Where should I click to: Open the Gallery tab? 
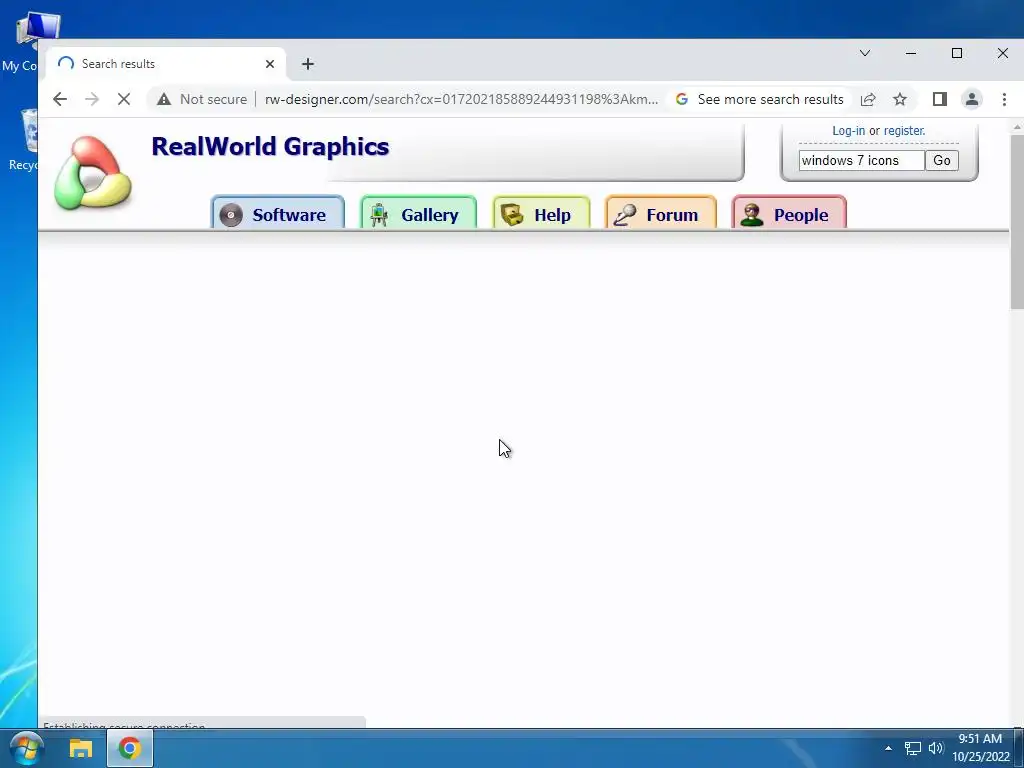coord(419,213)
